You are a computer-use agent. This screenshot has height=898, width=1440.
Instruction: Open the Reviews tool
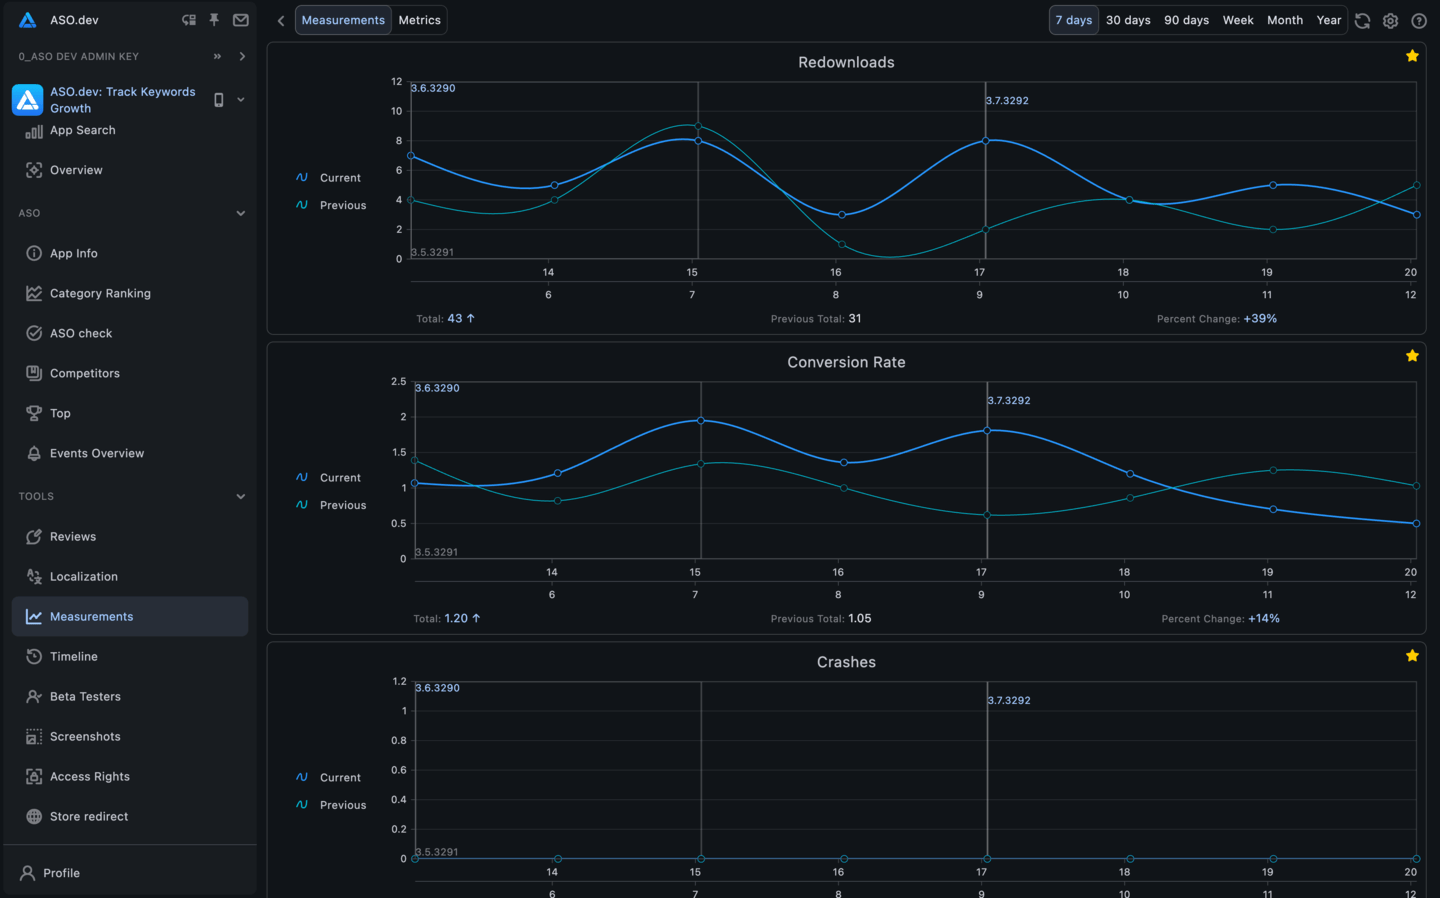click(70, 536)
